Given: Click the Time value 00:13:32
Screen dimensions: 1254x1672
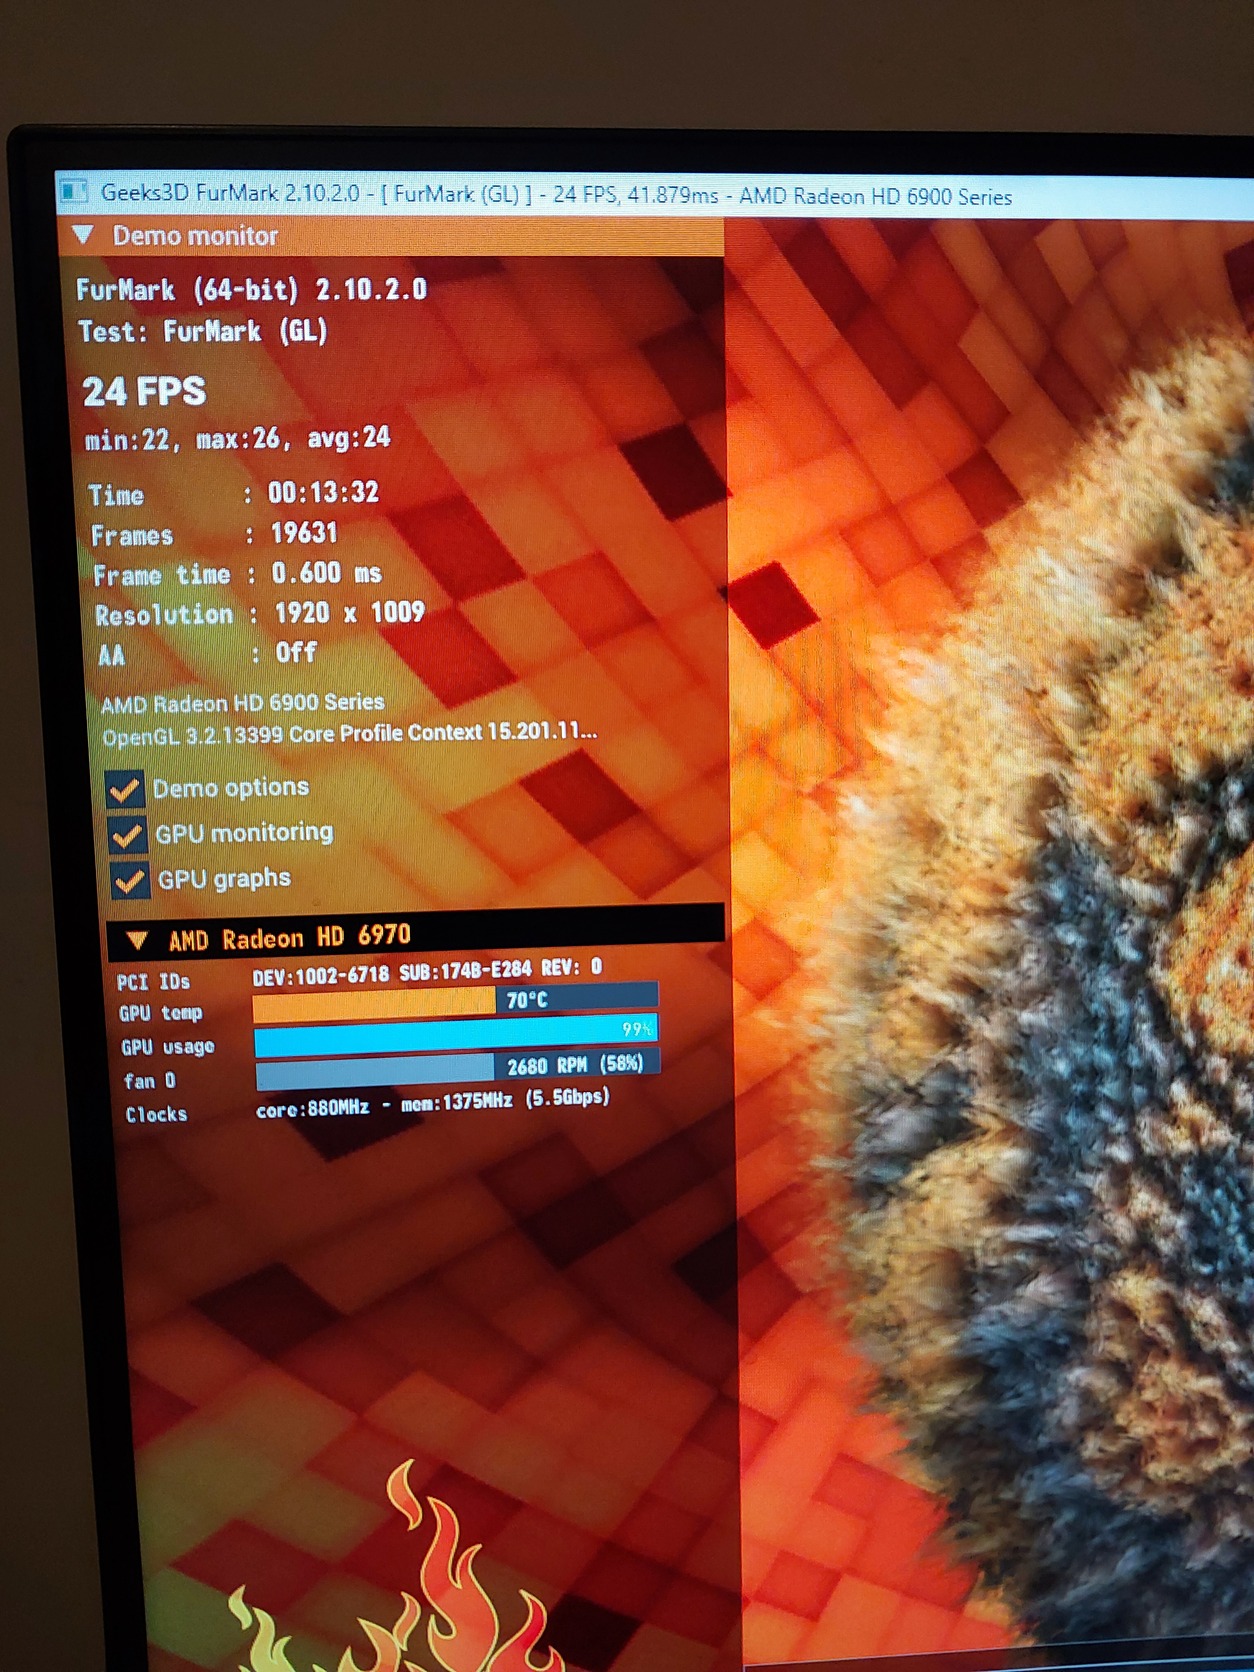Looking at the screenshot, I should click(x=323, y=492).
